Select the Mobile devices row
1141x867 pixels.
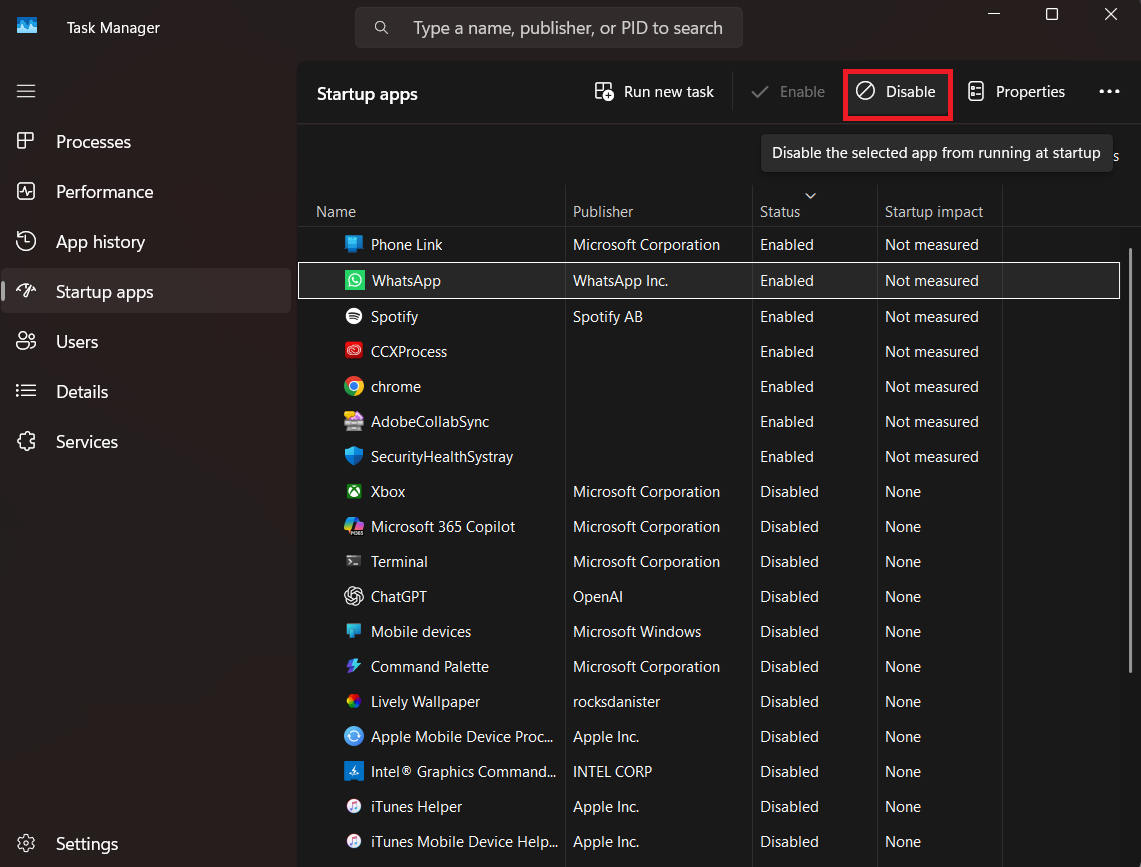pyautogui.click(x=709, y=631)
